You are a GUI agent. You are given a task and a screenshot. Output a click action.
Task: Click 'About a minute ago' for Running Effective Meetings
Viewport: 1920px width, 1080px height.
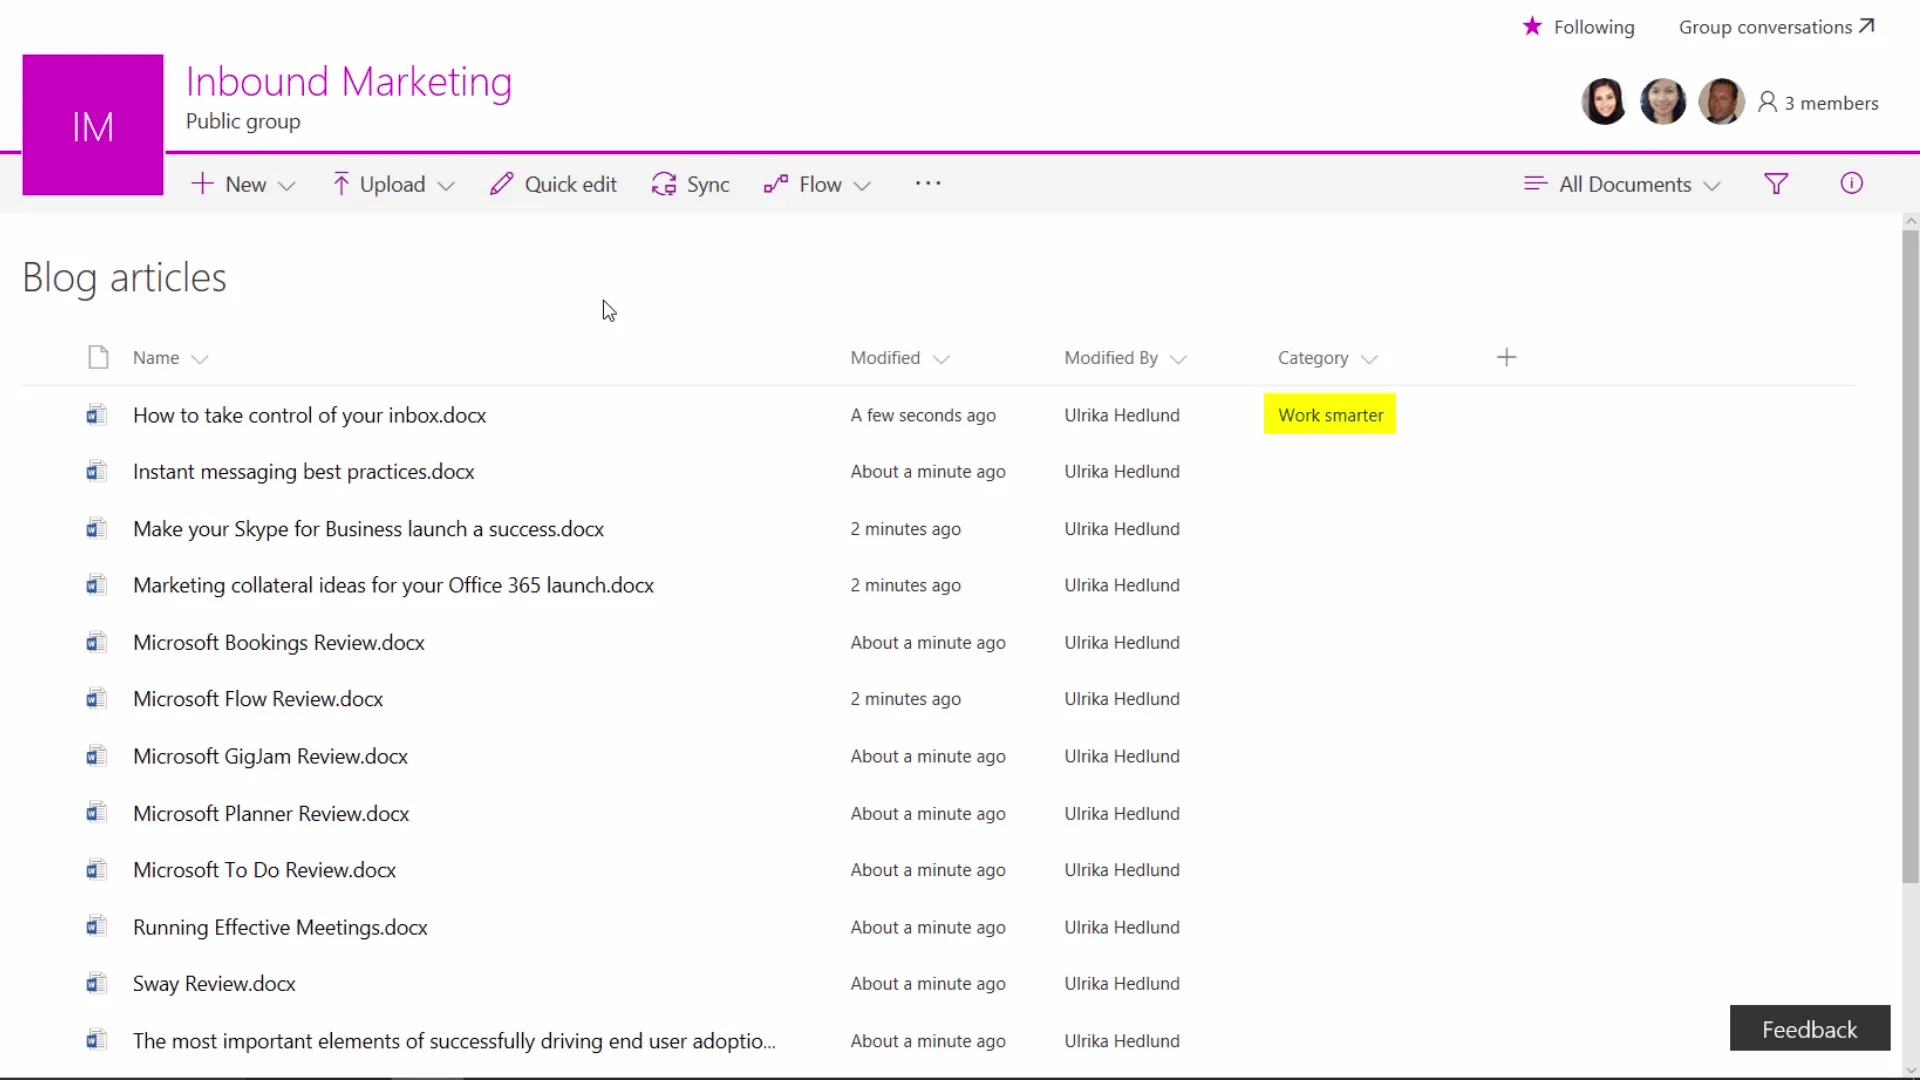(928, 927)
